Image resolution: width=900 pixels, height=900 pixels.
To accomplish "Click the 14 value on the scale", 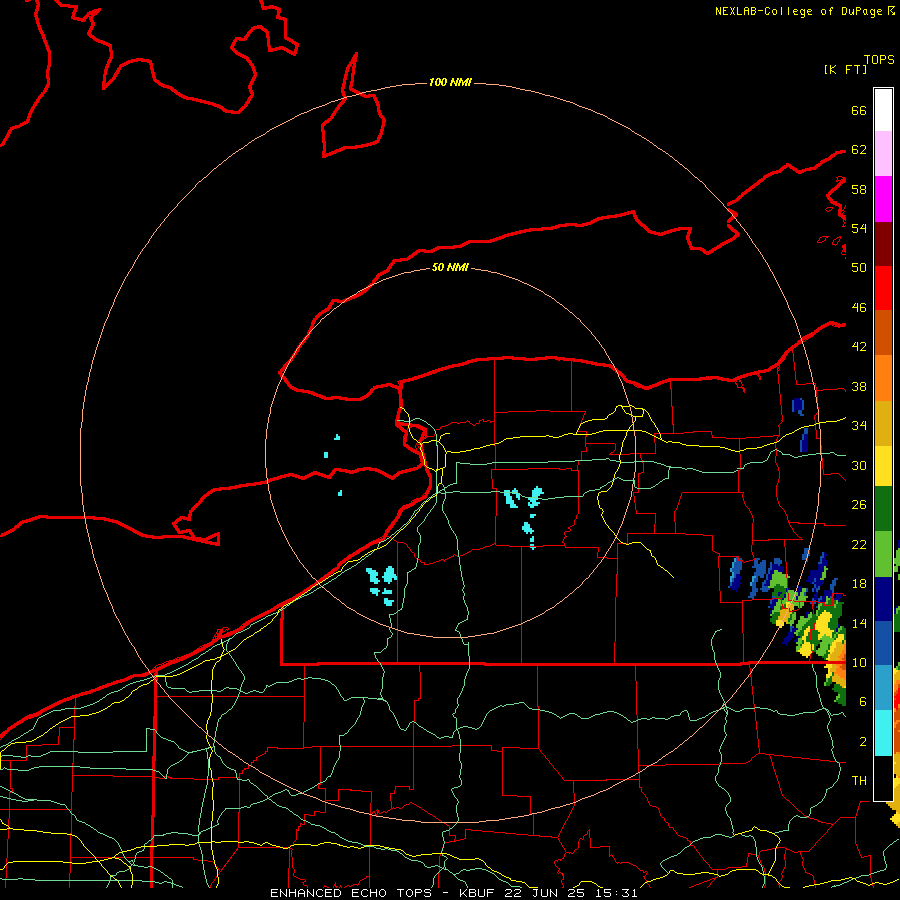I will 859,623.
